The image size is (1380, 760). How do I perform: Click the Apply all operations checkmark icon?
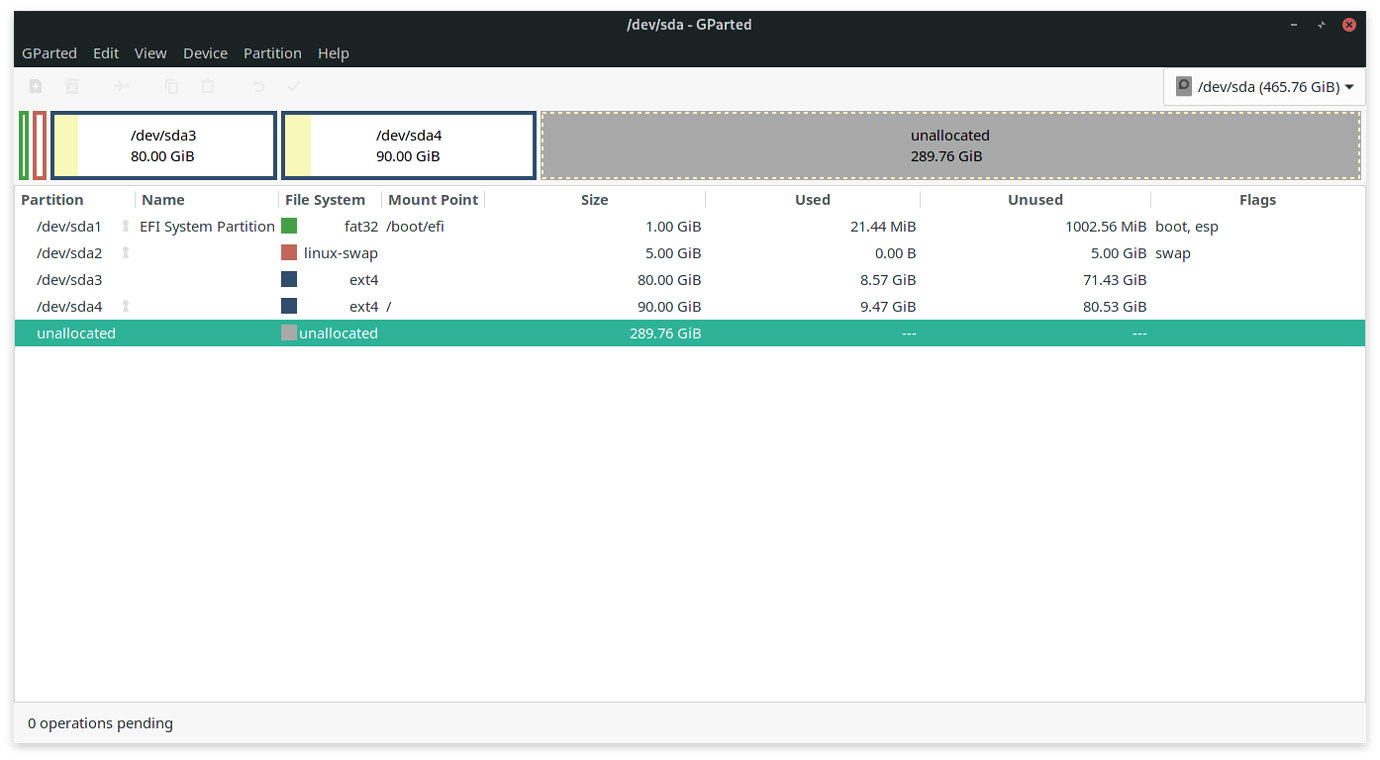[294, 87]
